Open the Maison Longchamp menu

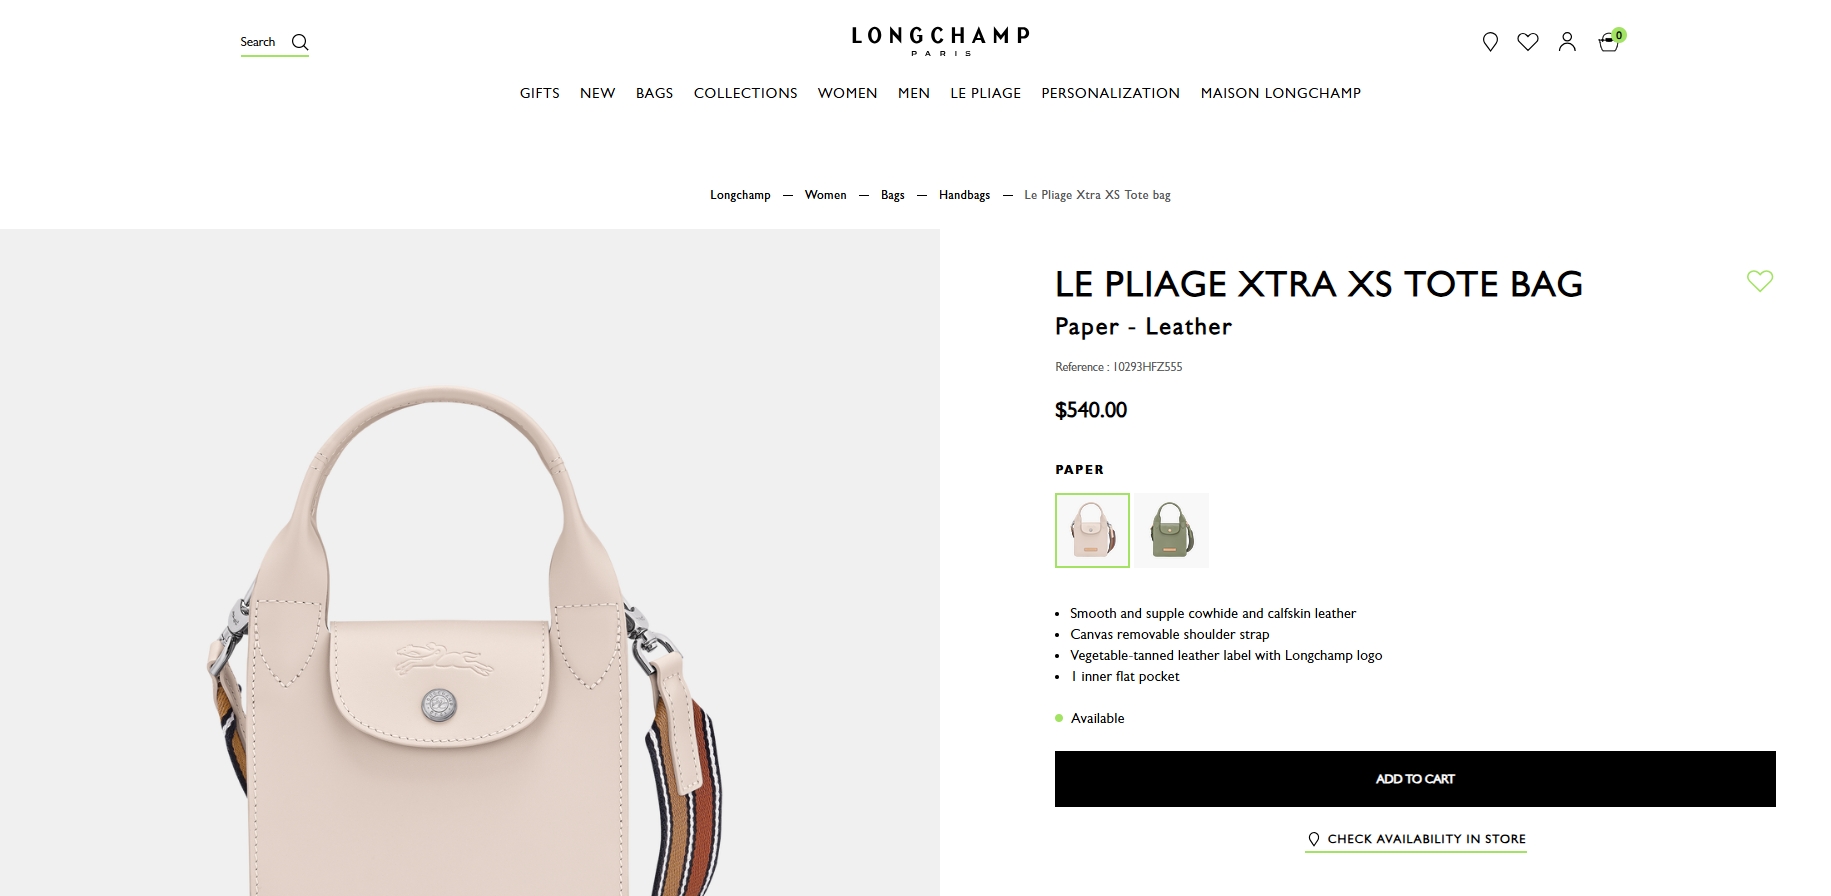pyautogui.click(x=1281, y=93)
